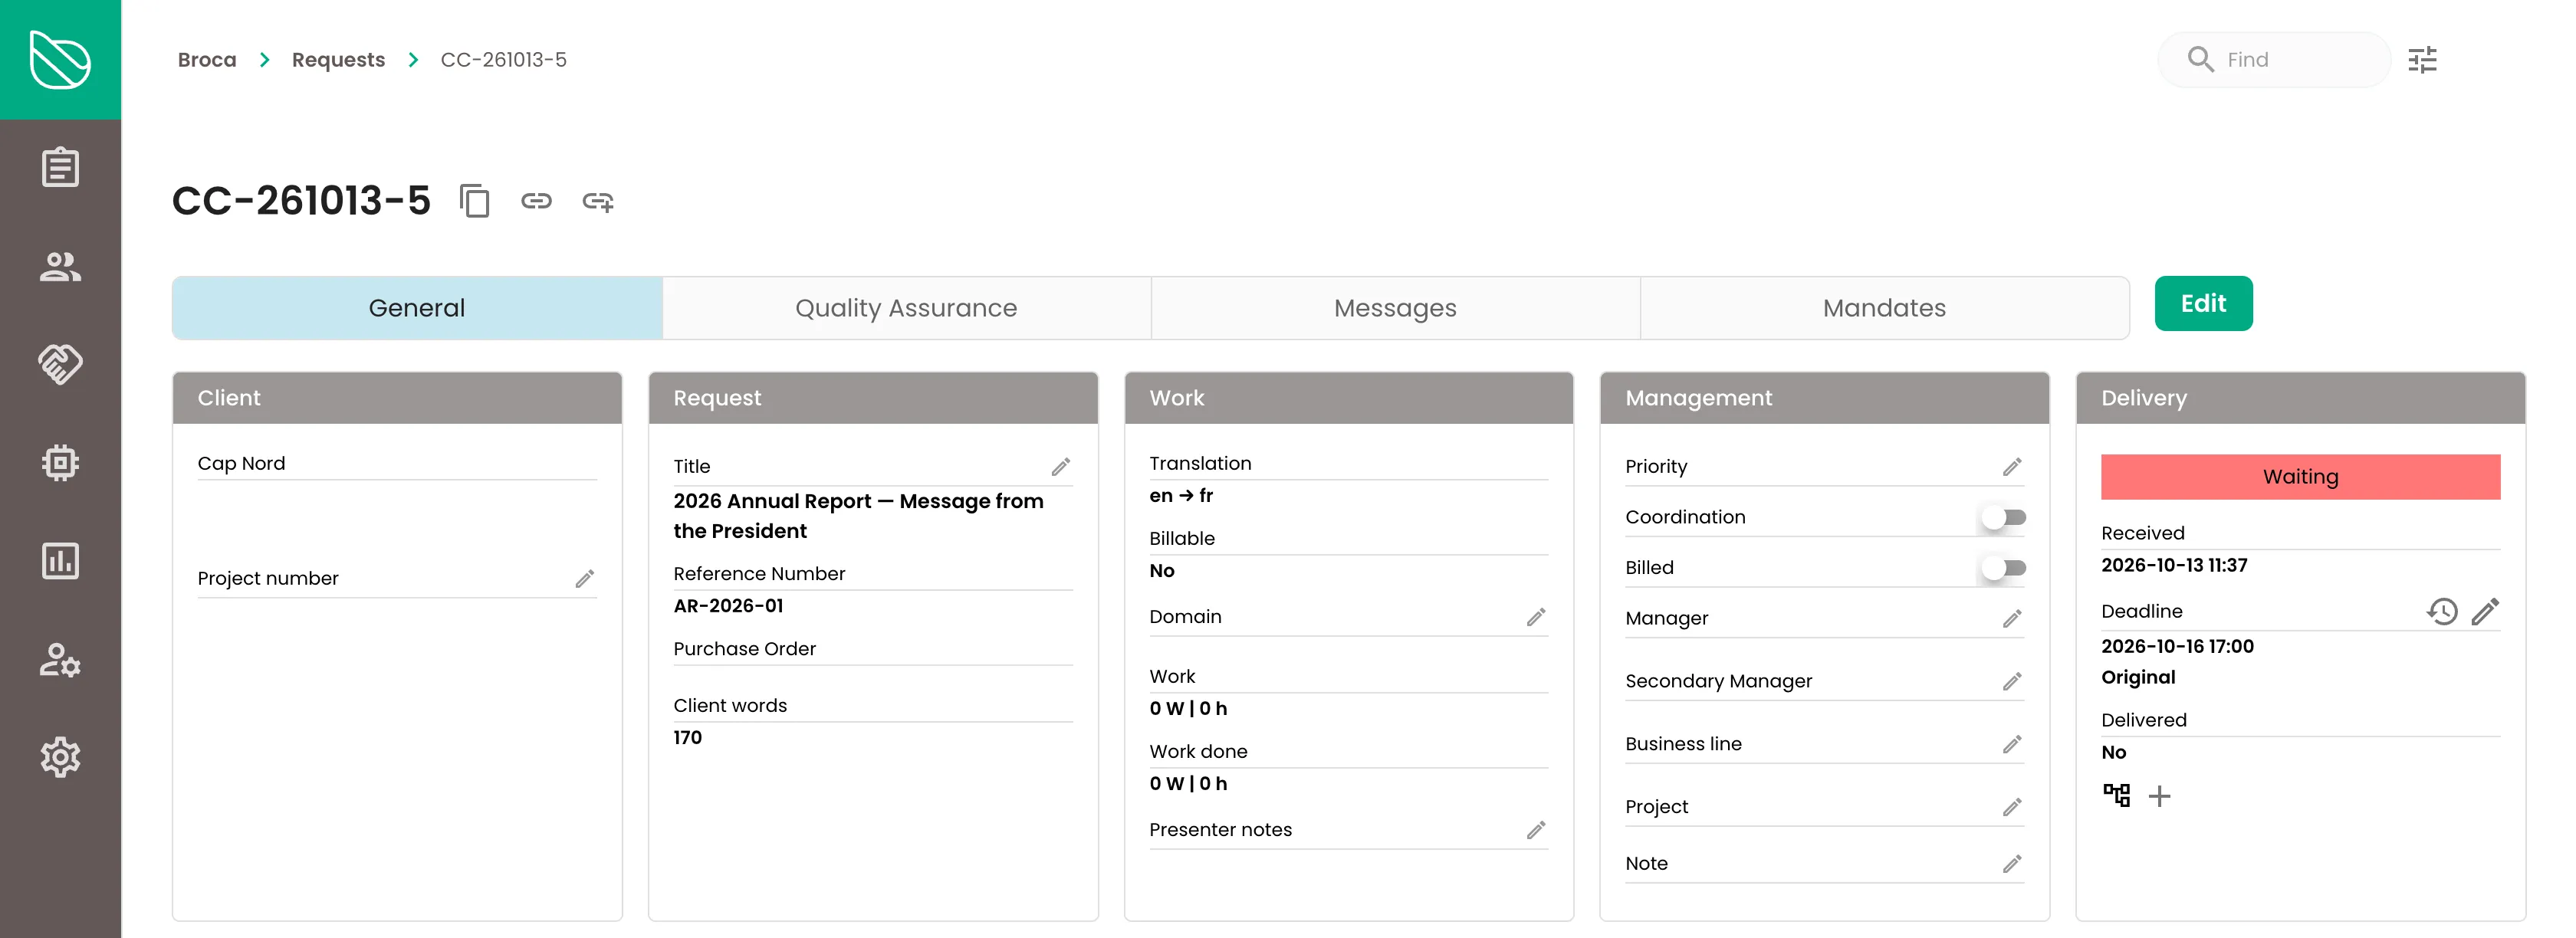Click the Waiting status banner

click(2300, 477)
